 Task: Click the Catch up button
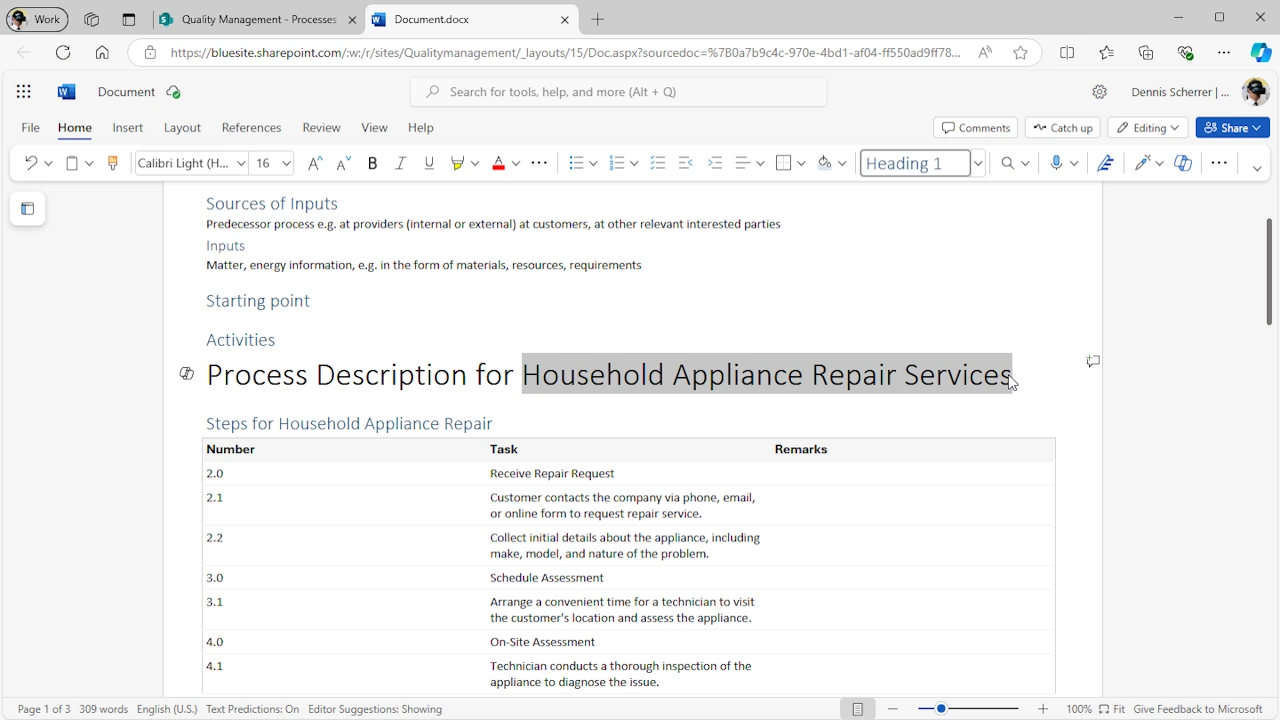(x=1063, y=128)
